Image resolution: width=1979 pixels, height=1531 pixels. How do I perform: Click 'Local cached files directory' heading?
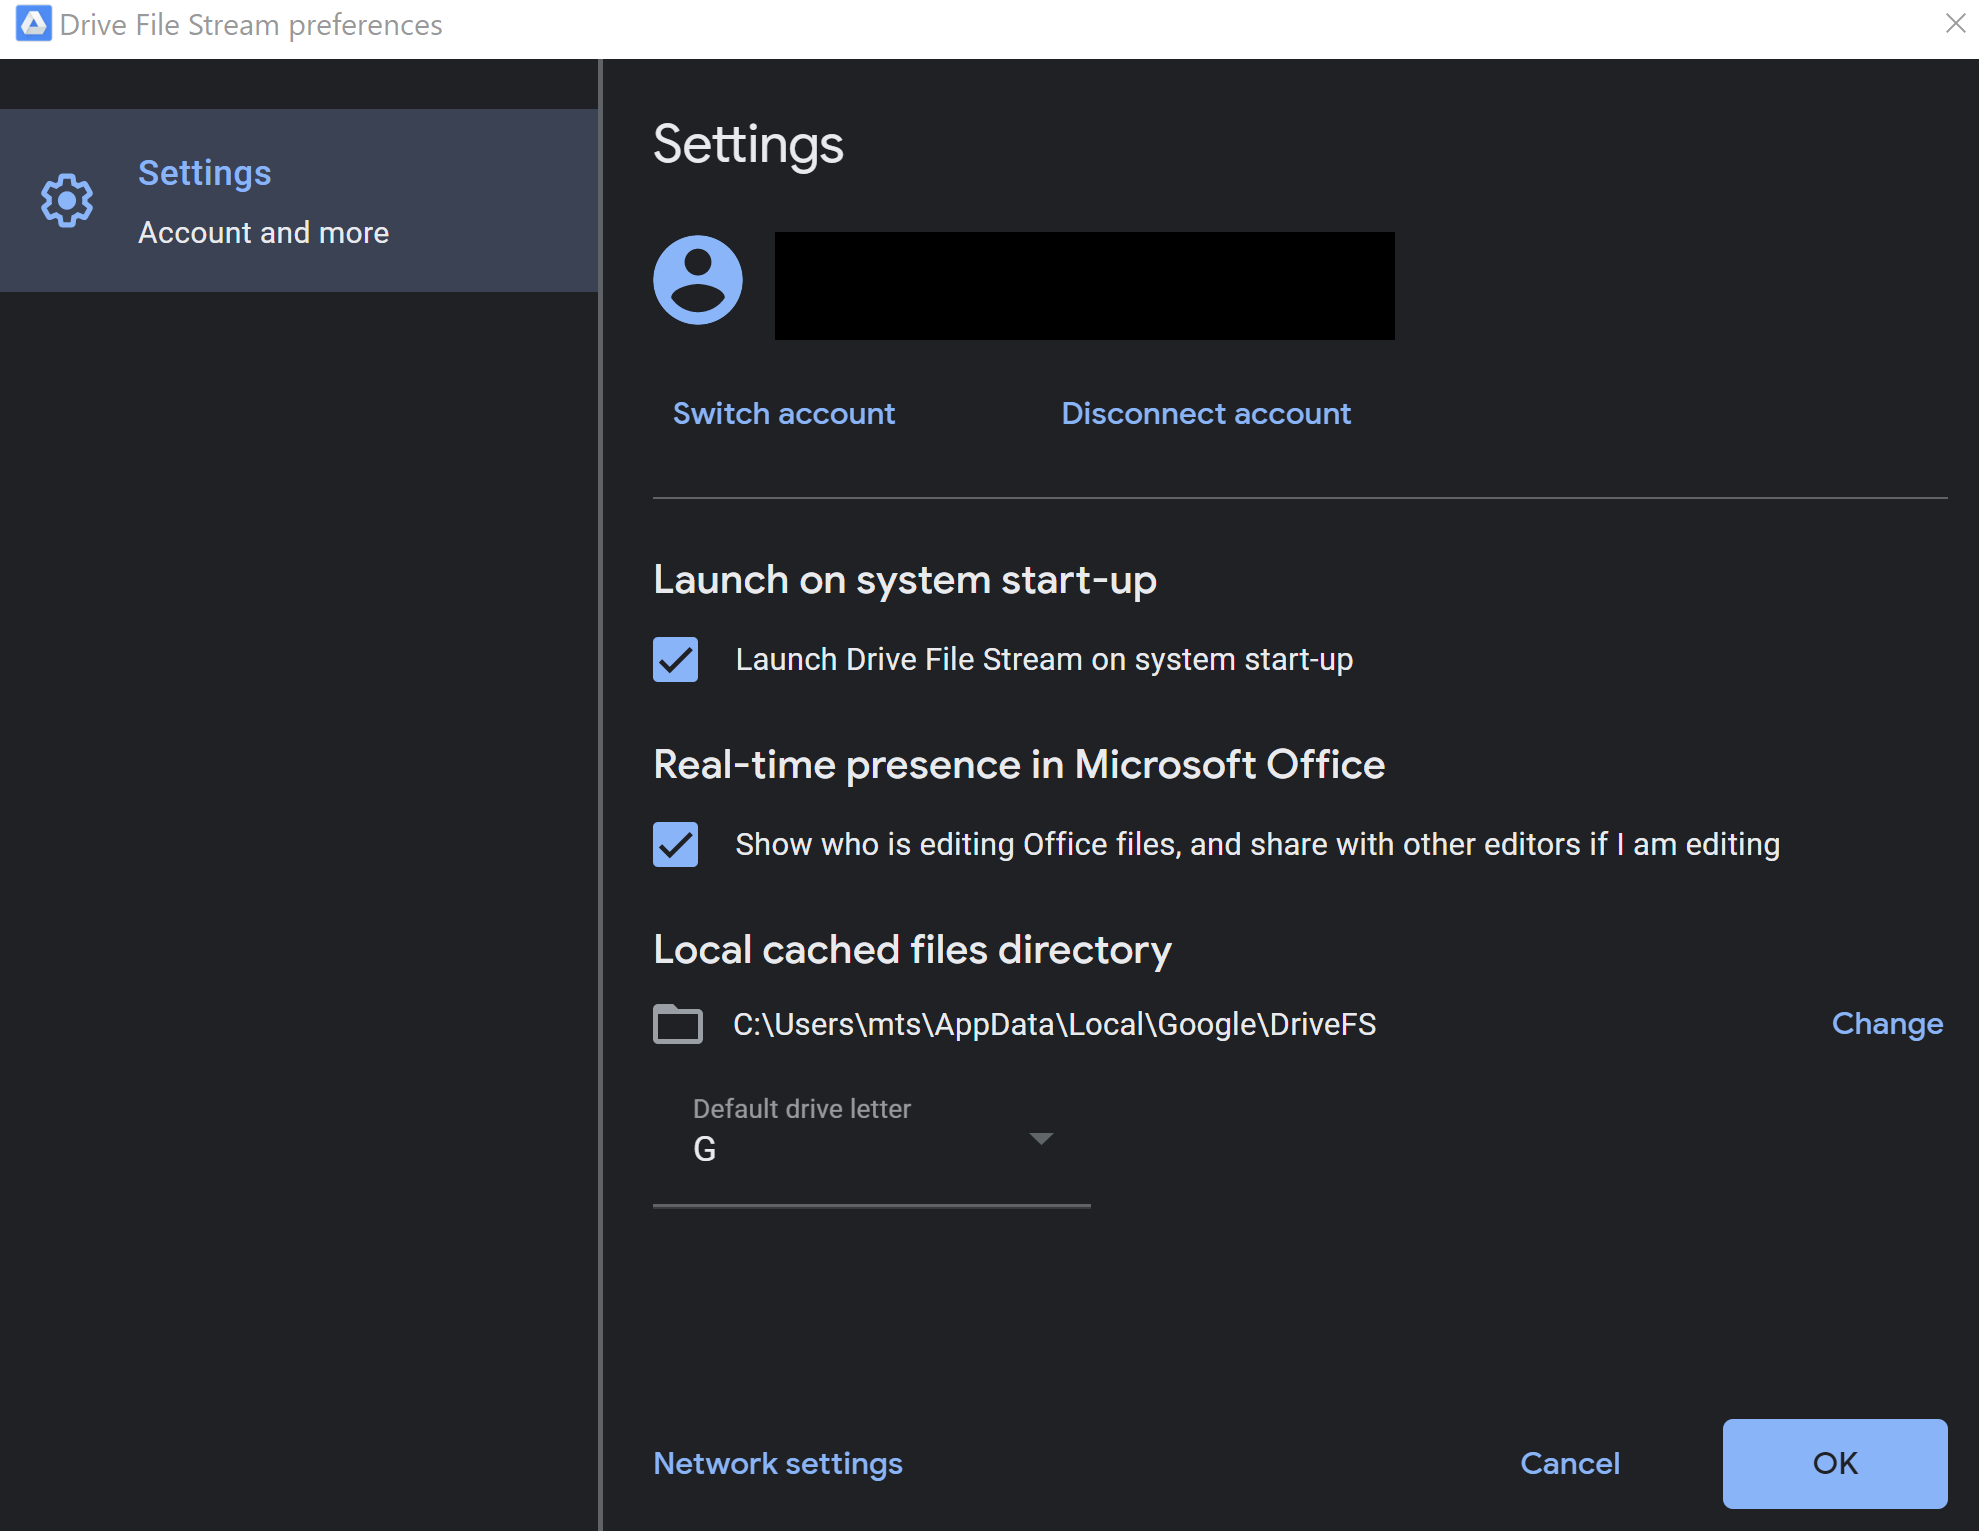[x=912, y=950]
